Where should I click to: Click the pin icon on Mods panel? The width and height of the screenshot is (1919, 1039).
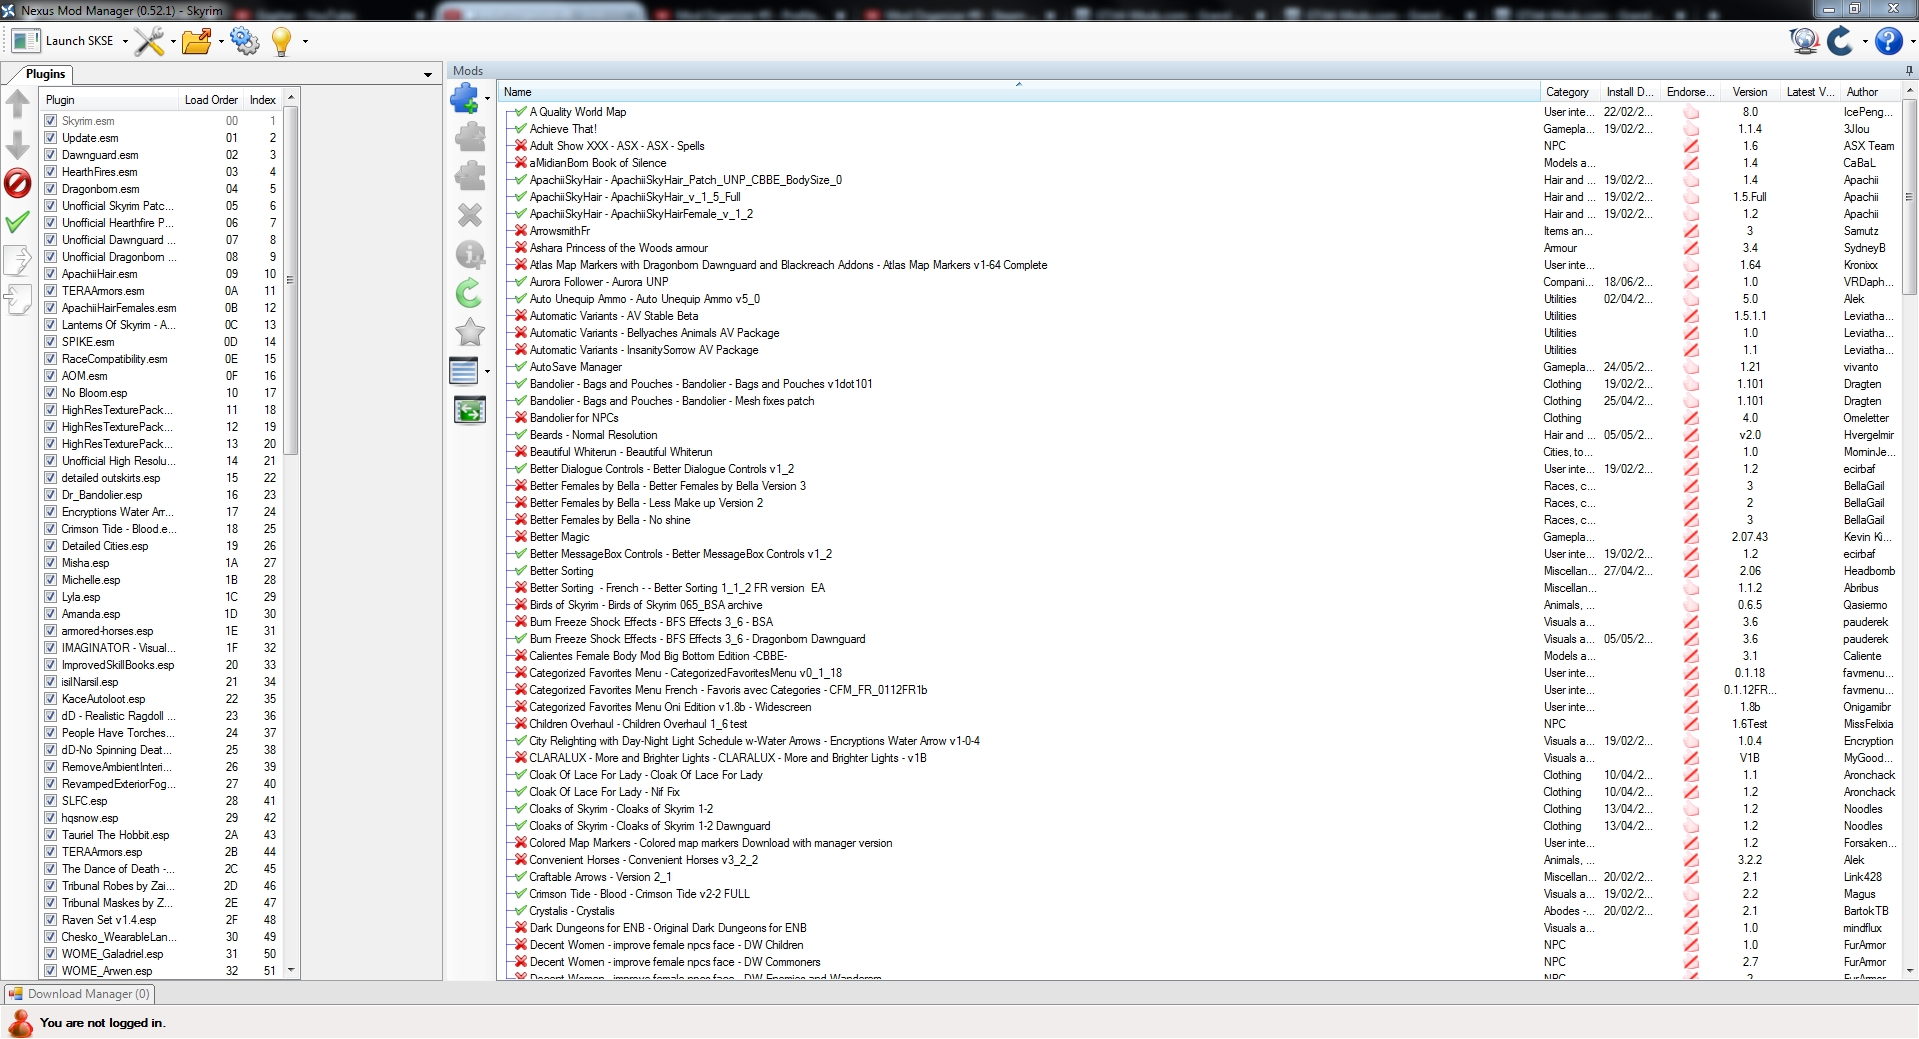click(1909, 71)
